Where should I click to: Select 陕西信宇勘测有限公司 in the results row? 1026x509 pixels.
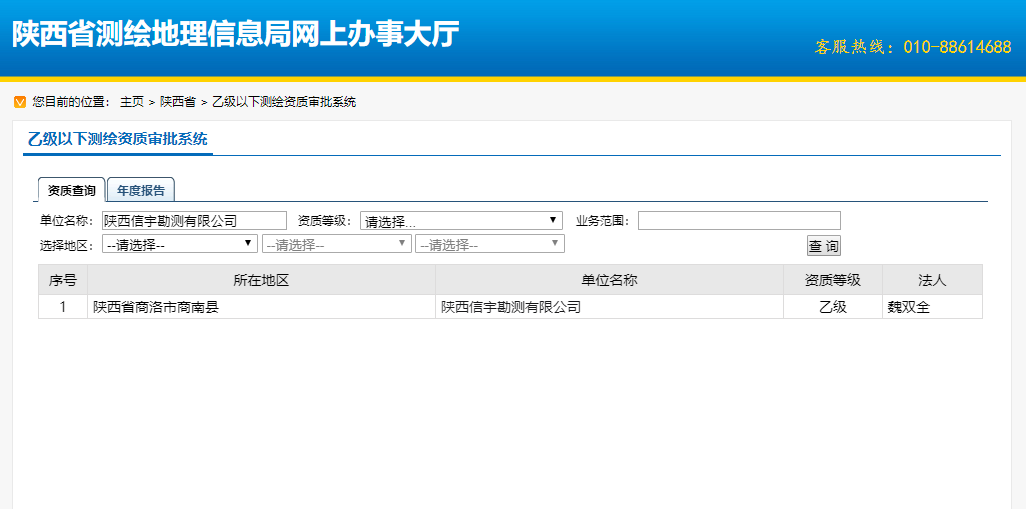click(x=511, y=307)
